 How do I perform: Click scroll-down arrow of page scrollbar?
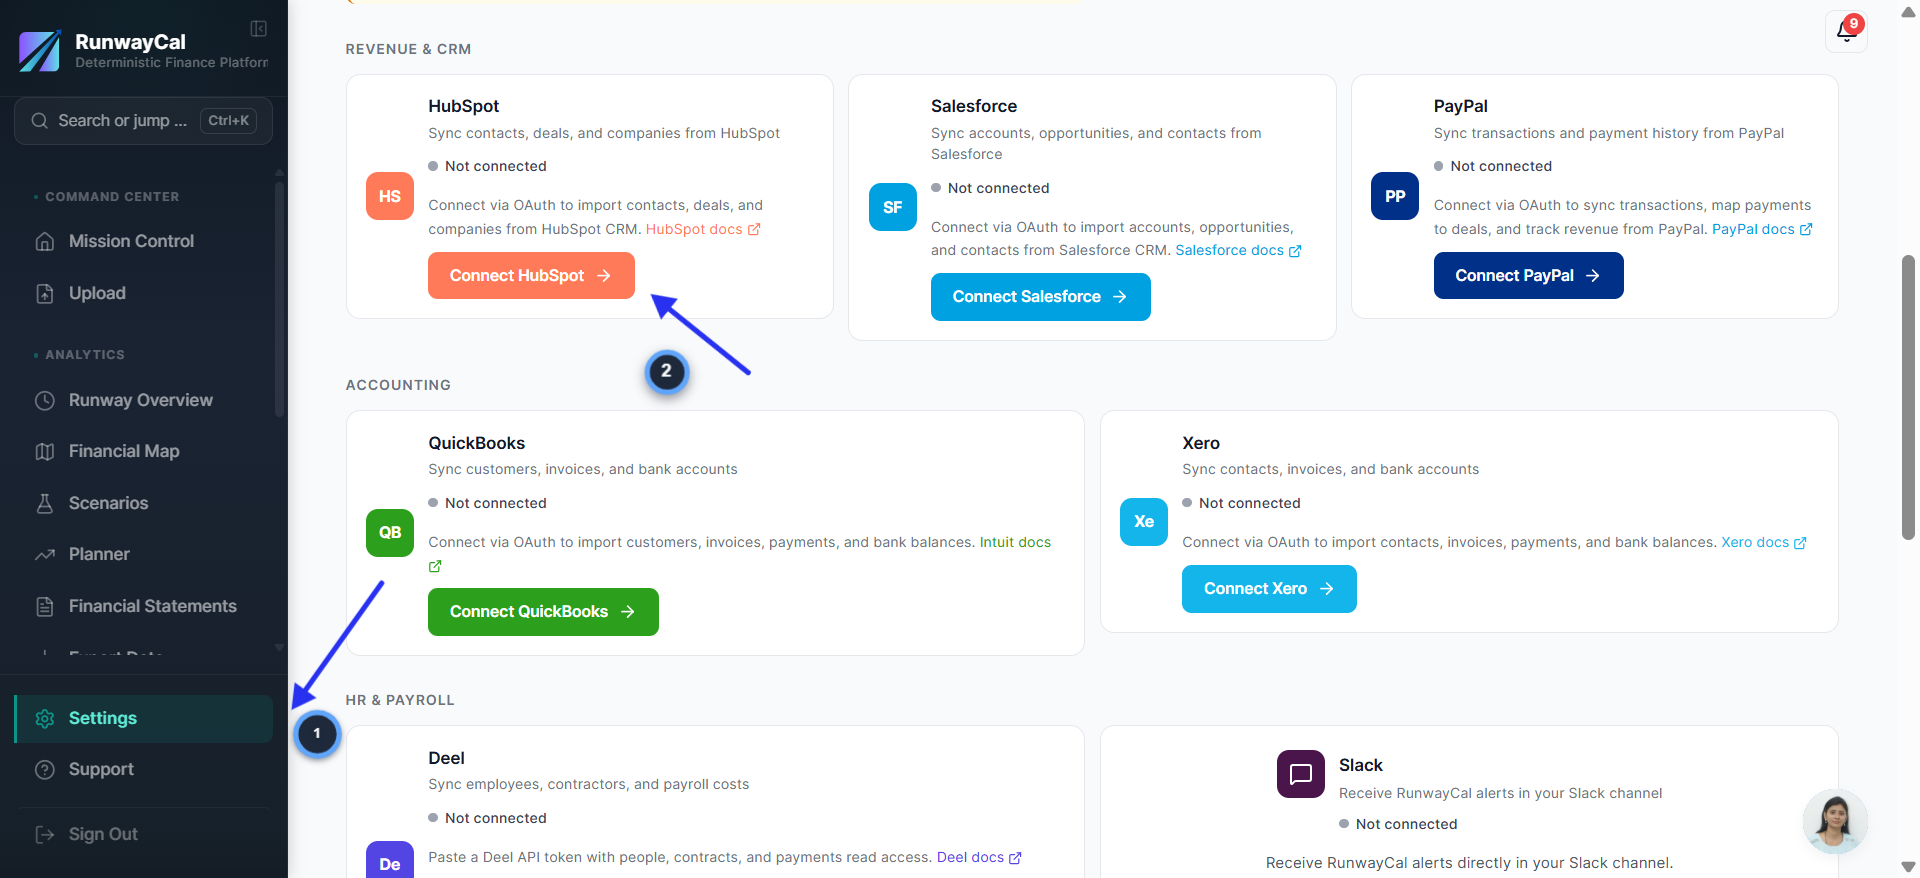click(x=1908, y=867)
